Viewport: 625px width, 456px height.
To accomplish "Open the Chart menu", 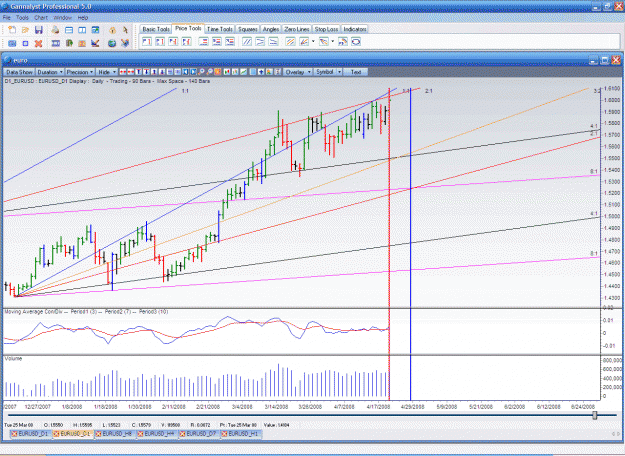I will 41,18.
